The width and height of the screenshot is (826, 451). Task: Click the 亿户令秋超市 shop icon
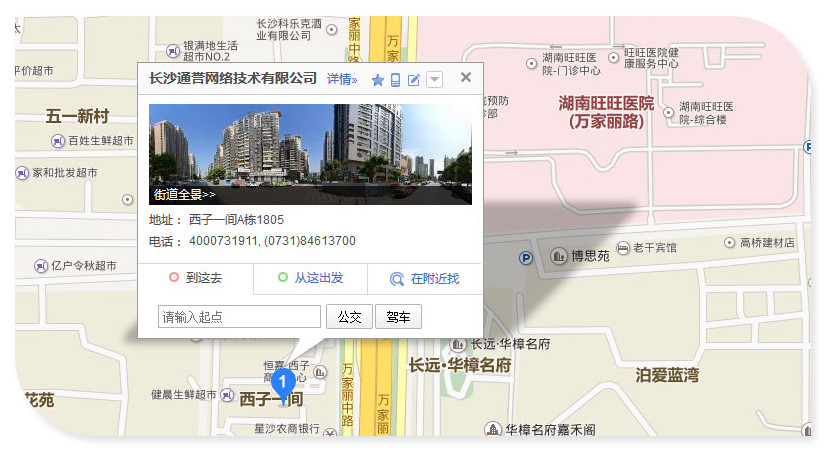tap(41, 266)
